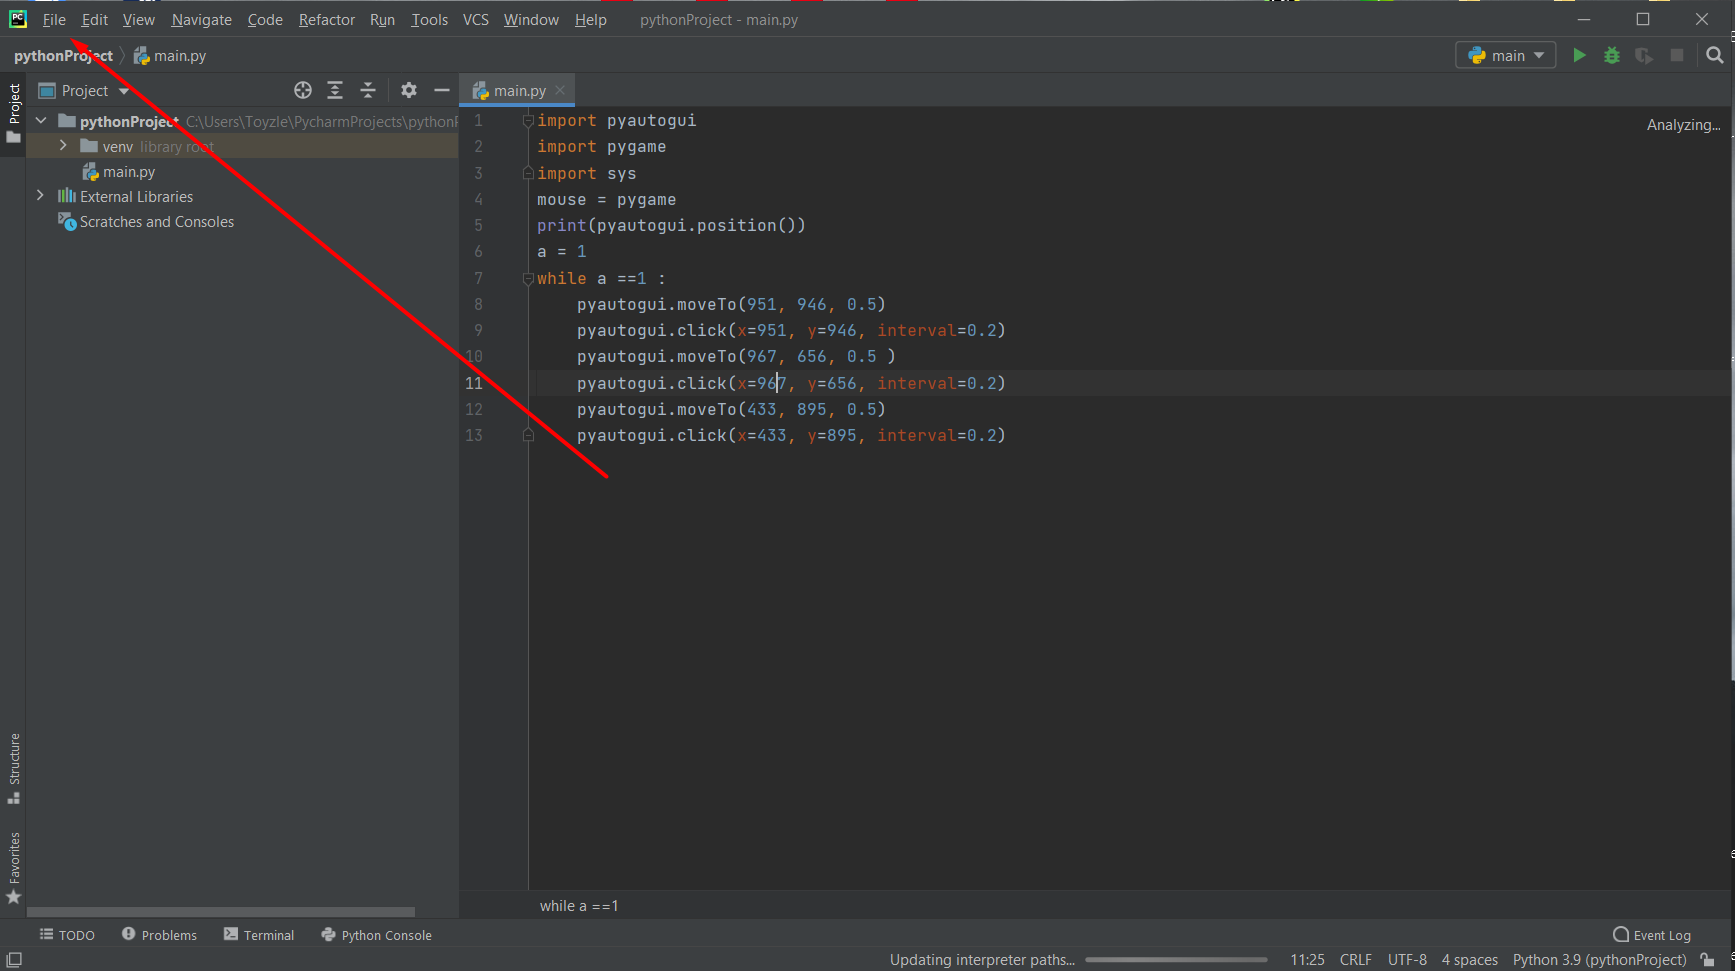Expand all in Project panel
Screen dimensions: 1735x971
(x=335, y=91)
